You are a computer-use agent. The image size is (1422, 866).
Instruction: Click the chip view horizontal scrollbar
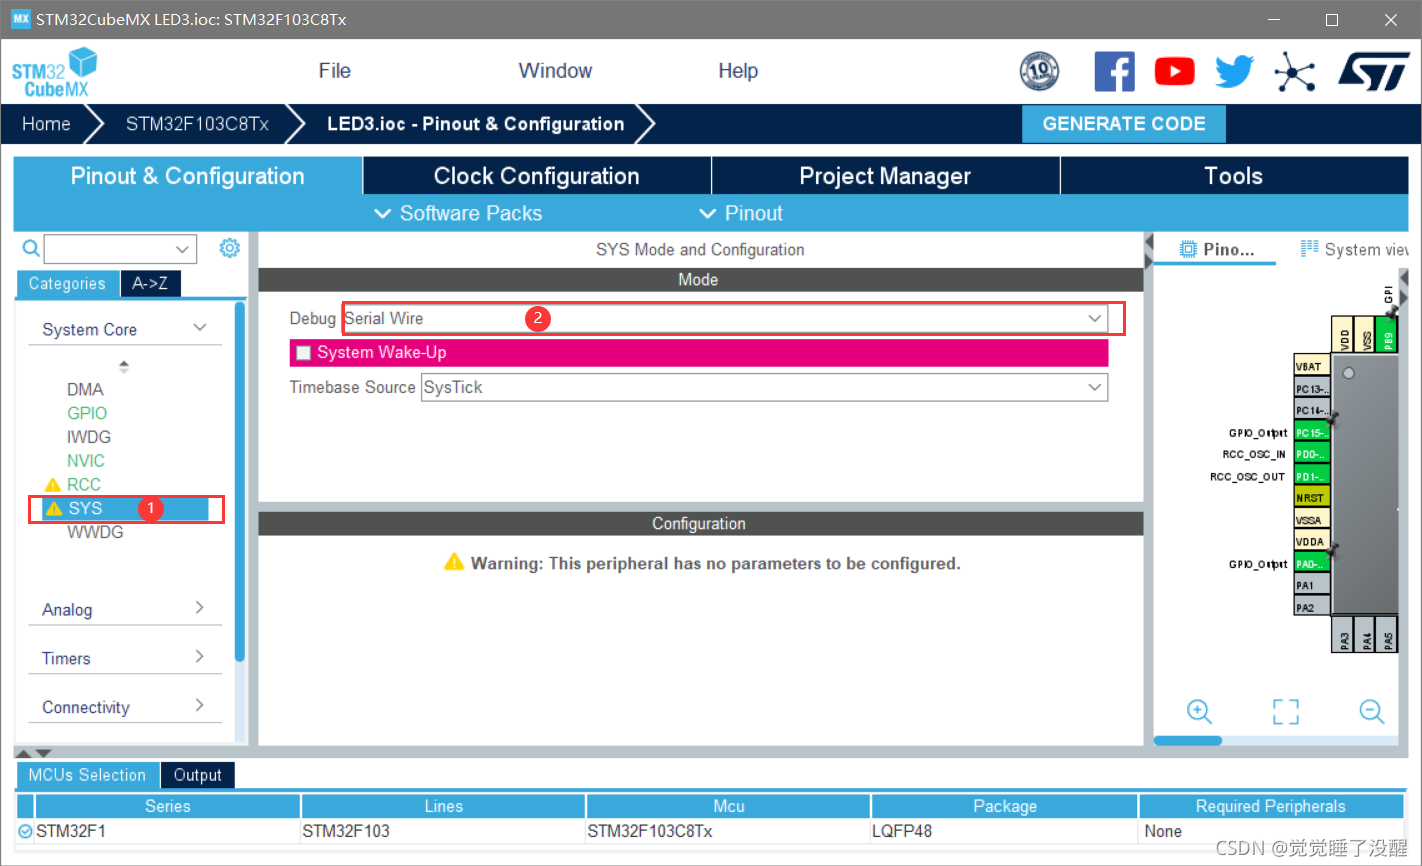[1188, 741]
